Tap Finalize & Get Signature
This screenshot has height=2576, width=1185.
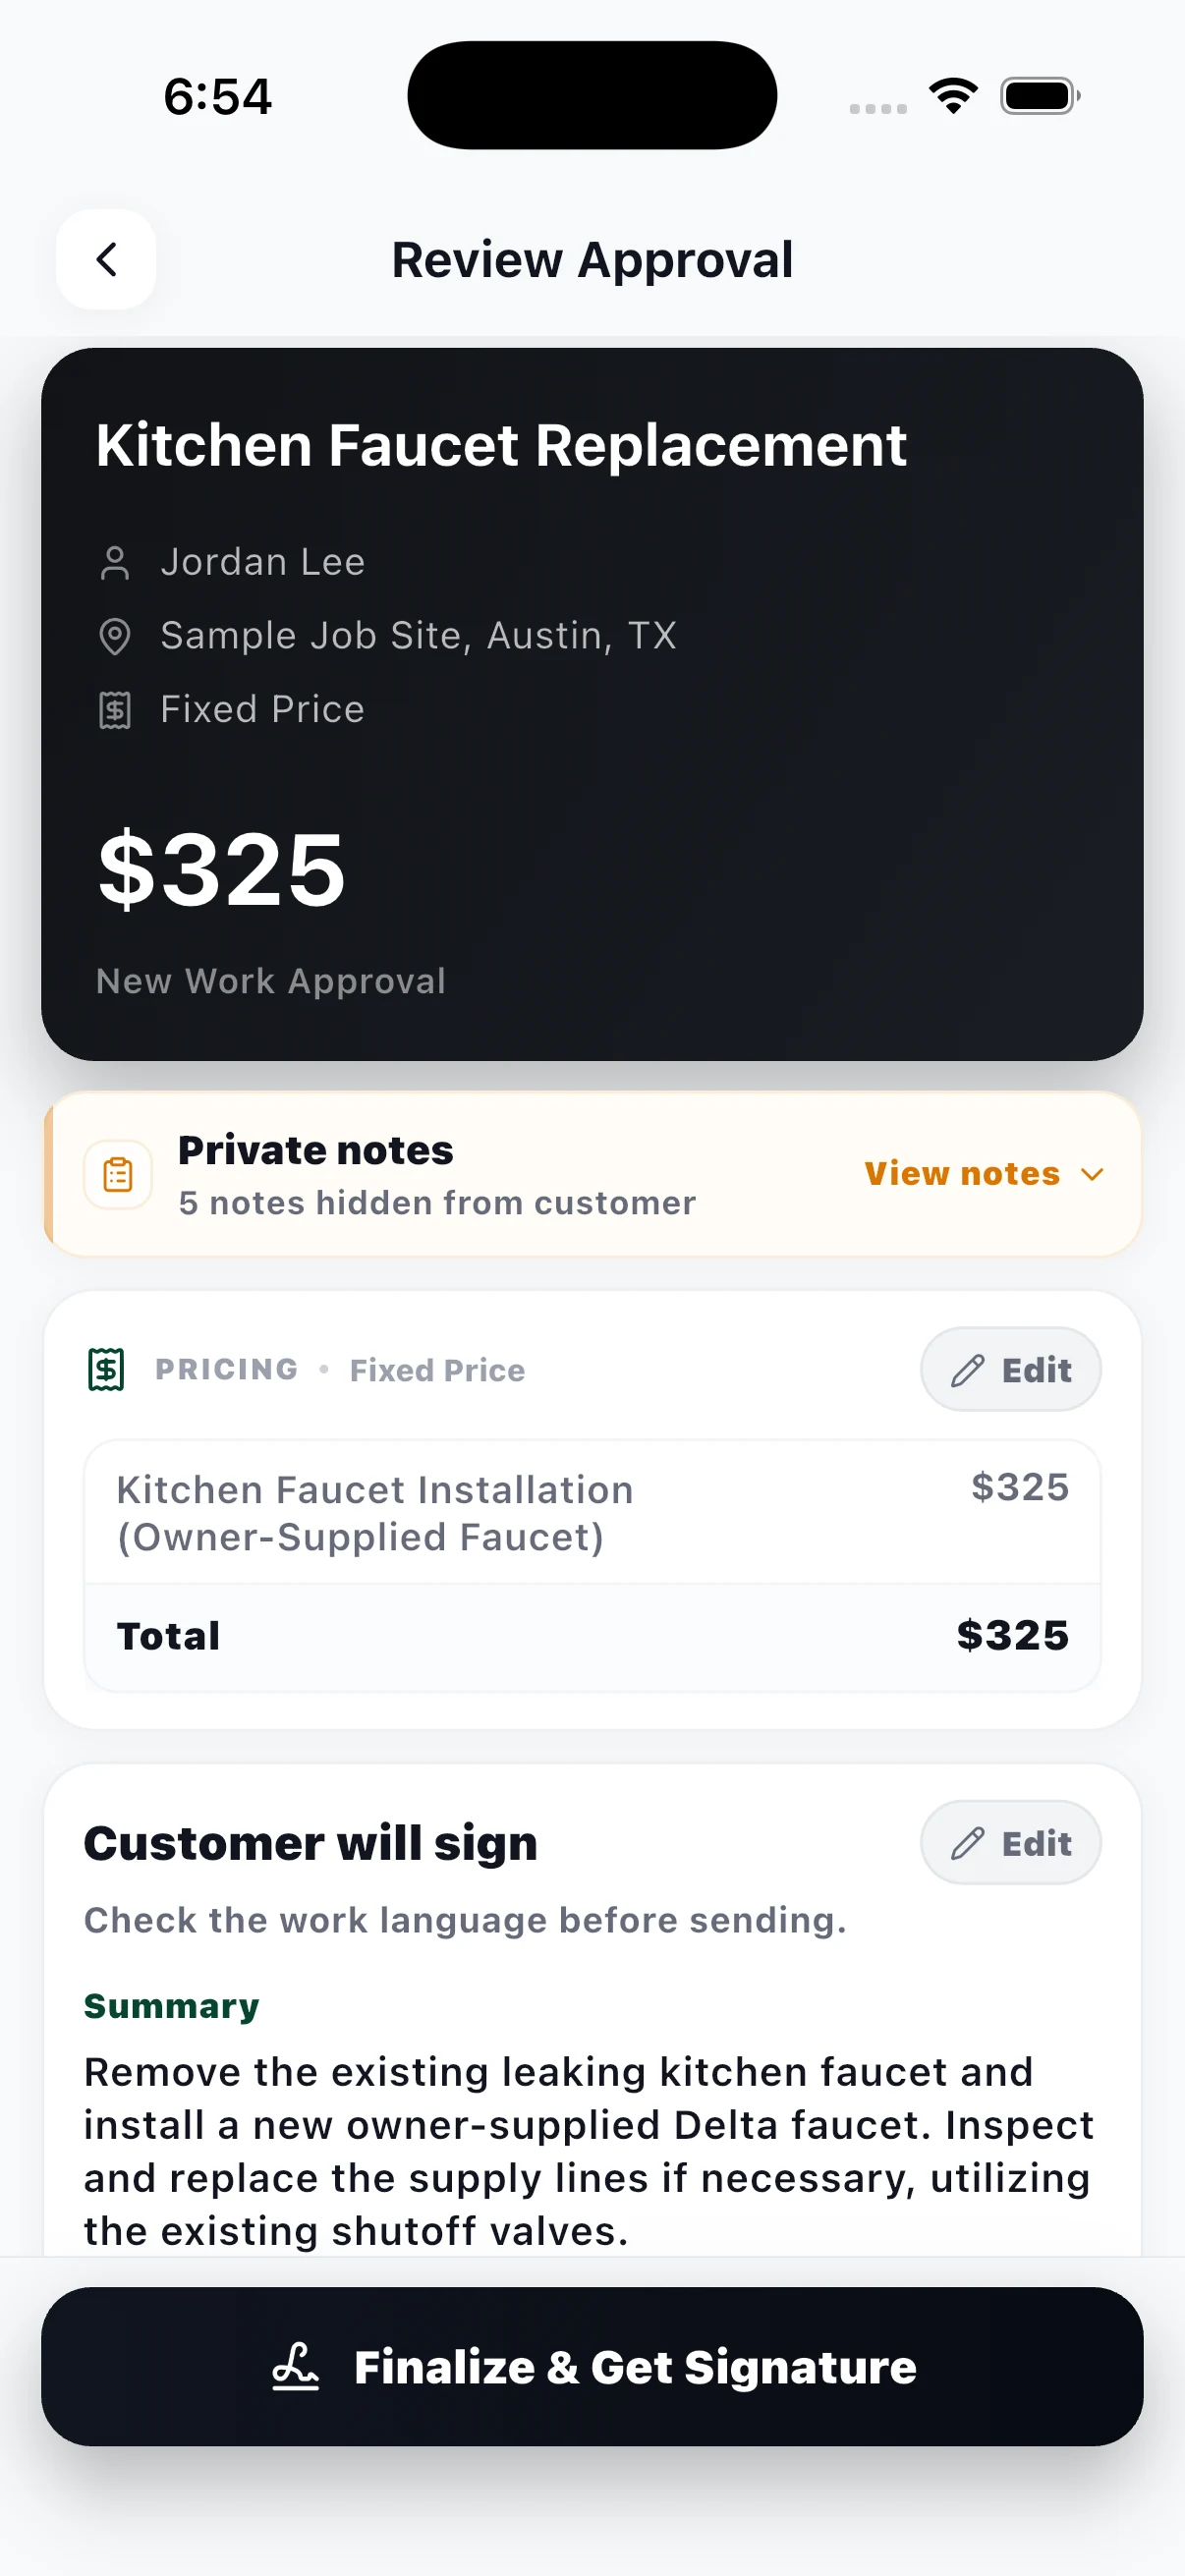point(592,2366)
